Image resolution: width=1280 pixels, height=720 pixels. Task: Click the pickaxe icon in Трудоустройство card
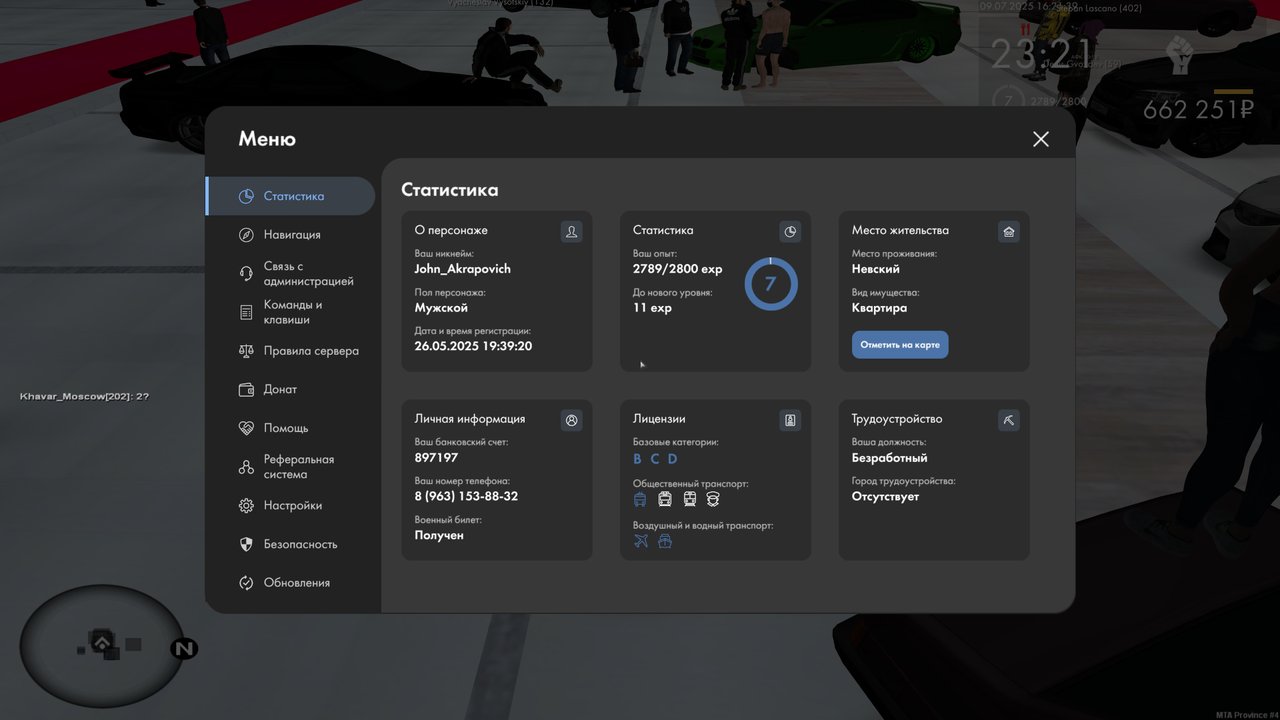pyautogui.click(x=1008, y=420)
